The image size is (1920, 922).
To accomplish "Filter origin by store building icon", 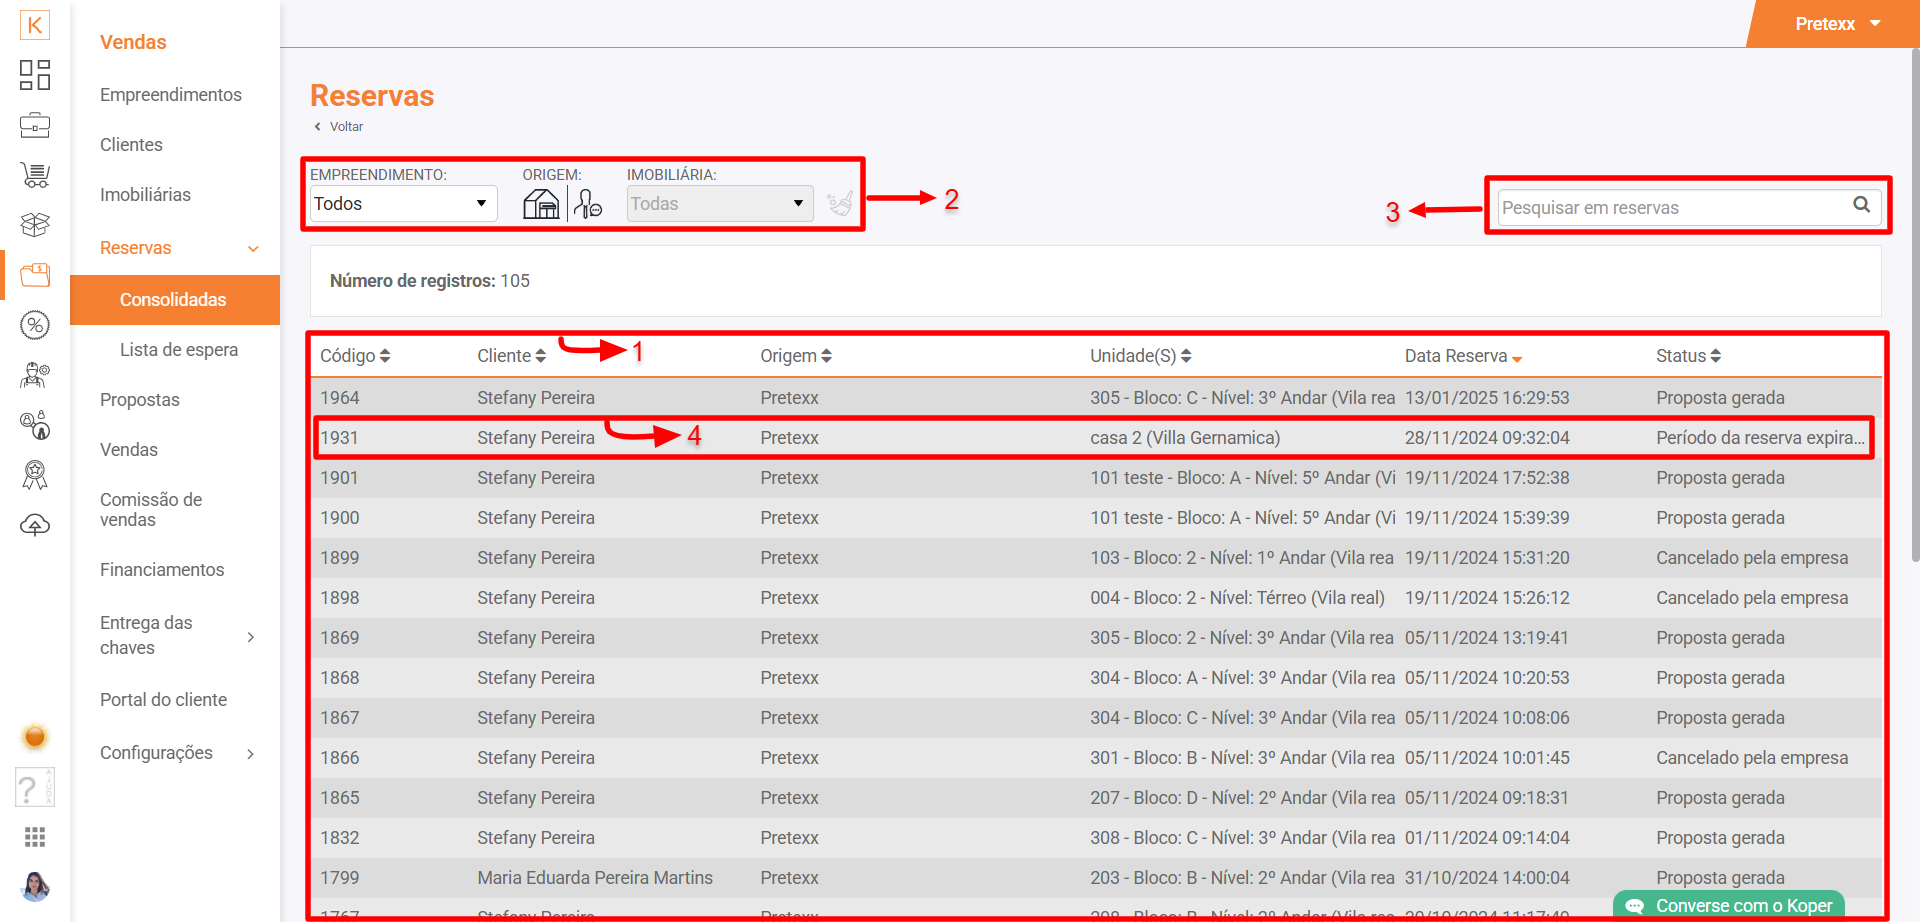I will 541,204.
